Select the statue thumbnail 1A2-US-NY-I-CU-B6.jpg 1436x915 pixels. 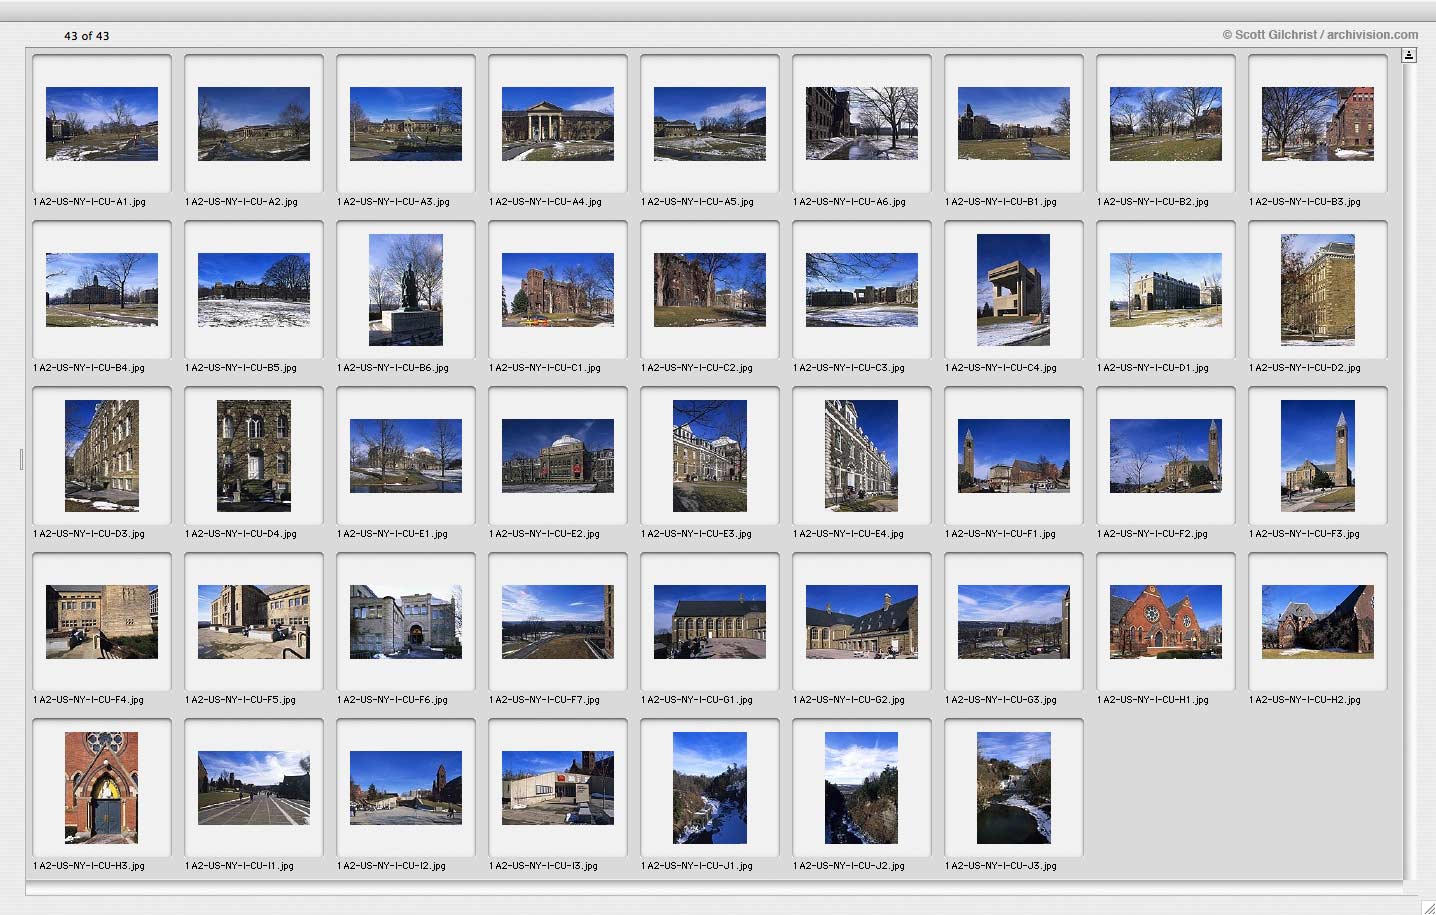(406, 290)
